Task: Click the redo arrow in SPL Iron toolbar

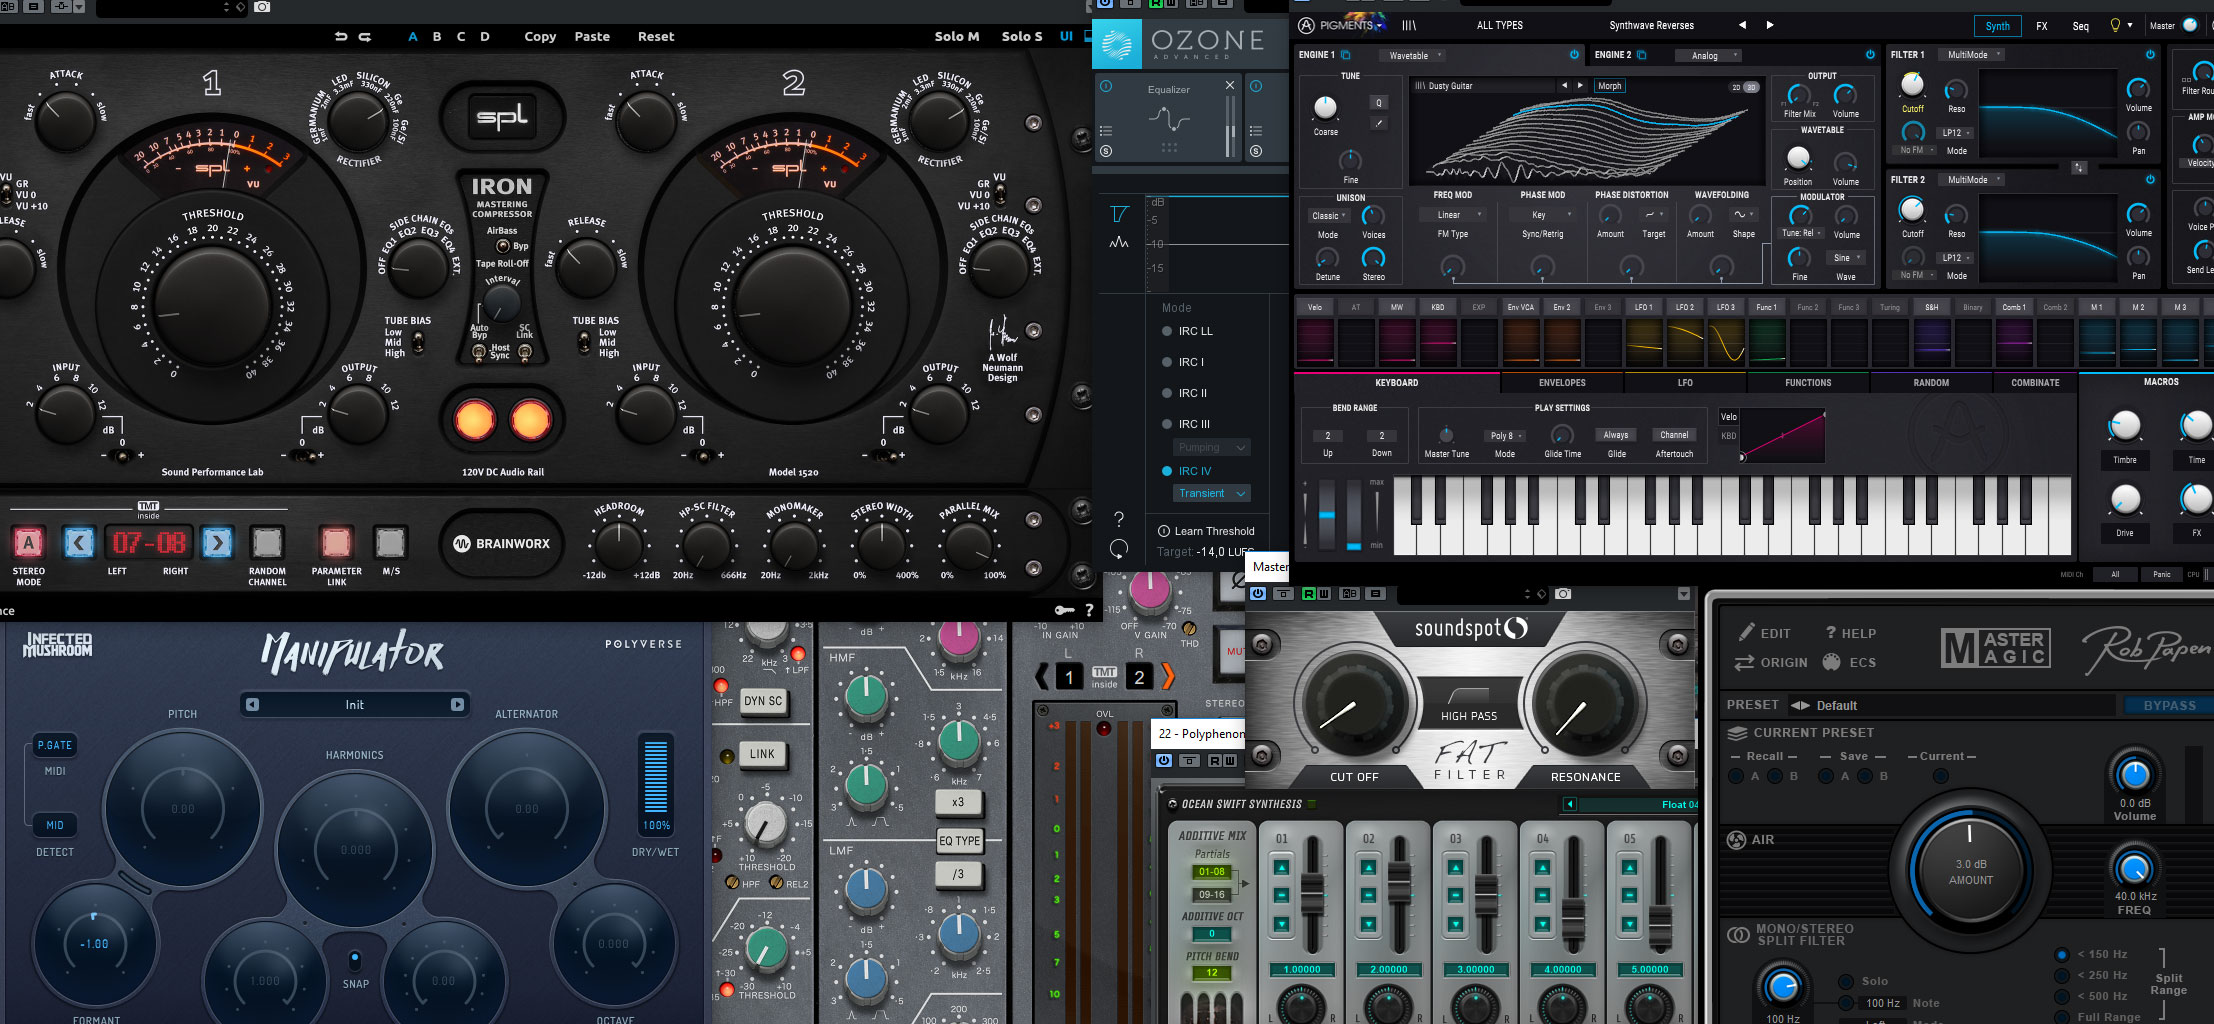Action: [365, 37]
